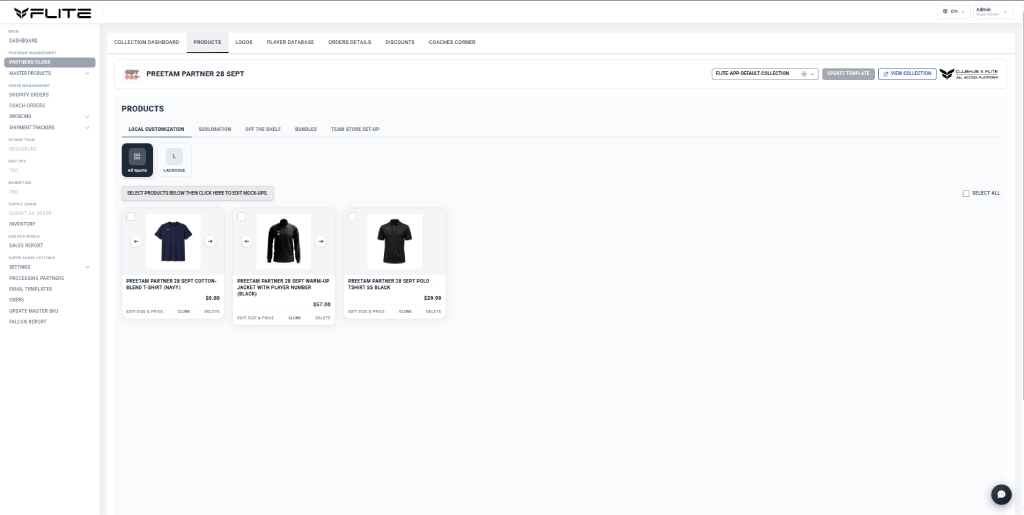Viewport: 1024px width, 515px height.
Task: Go to Orders Details tab
Action: [x=349, y=42]
